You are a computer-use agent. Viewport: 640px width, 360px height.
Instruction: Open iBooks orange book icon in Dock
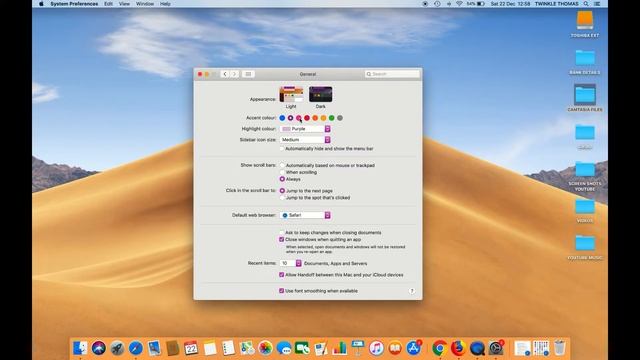[395, 348]
